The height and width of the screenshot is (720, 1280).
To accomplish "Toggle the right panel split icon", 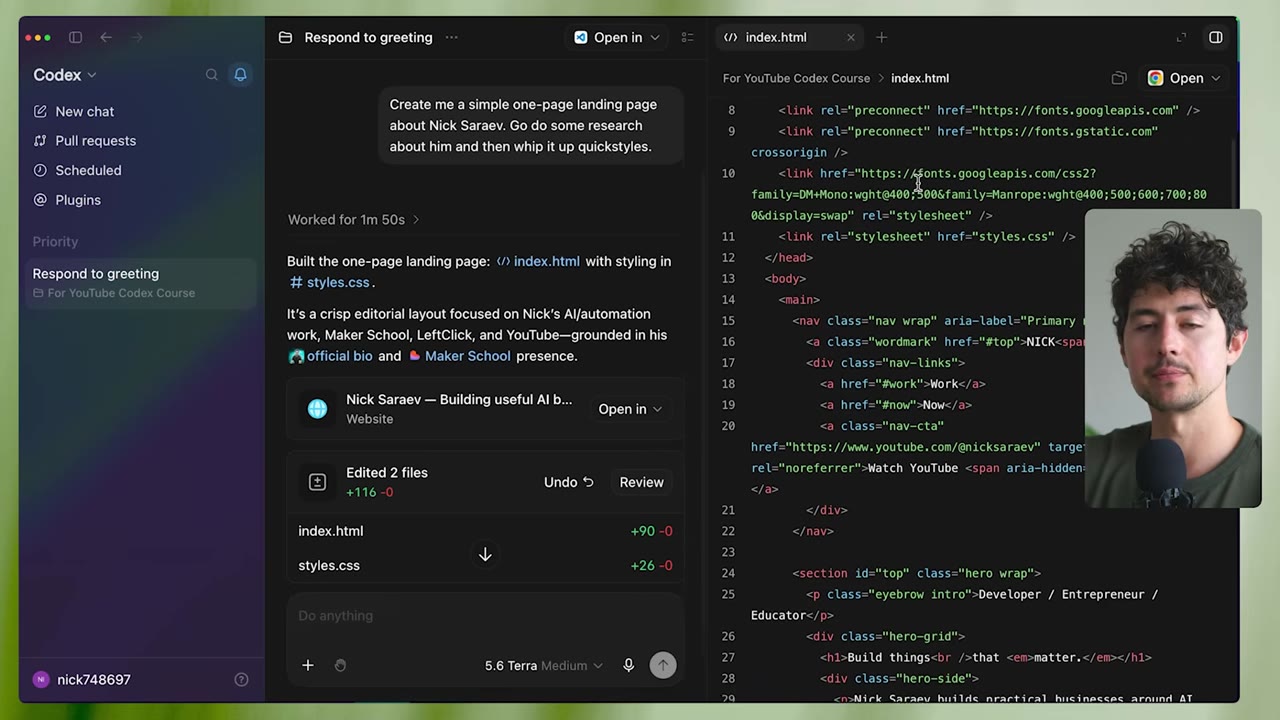I will pyautogui.click(x=1216, y=37).
